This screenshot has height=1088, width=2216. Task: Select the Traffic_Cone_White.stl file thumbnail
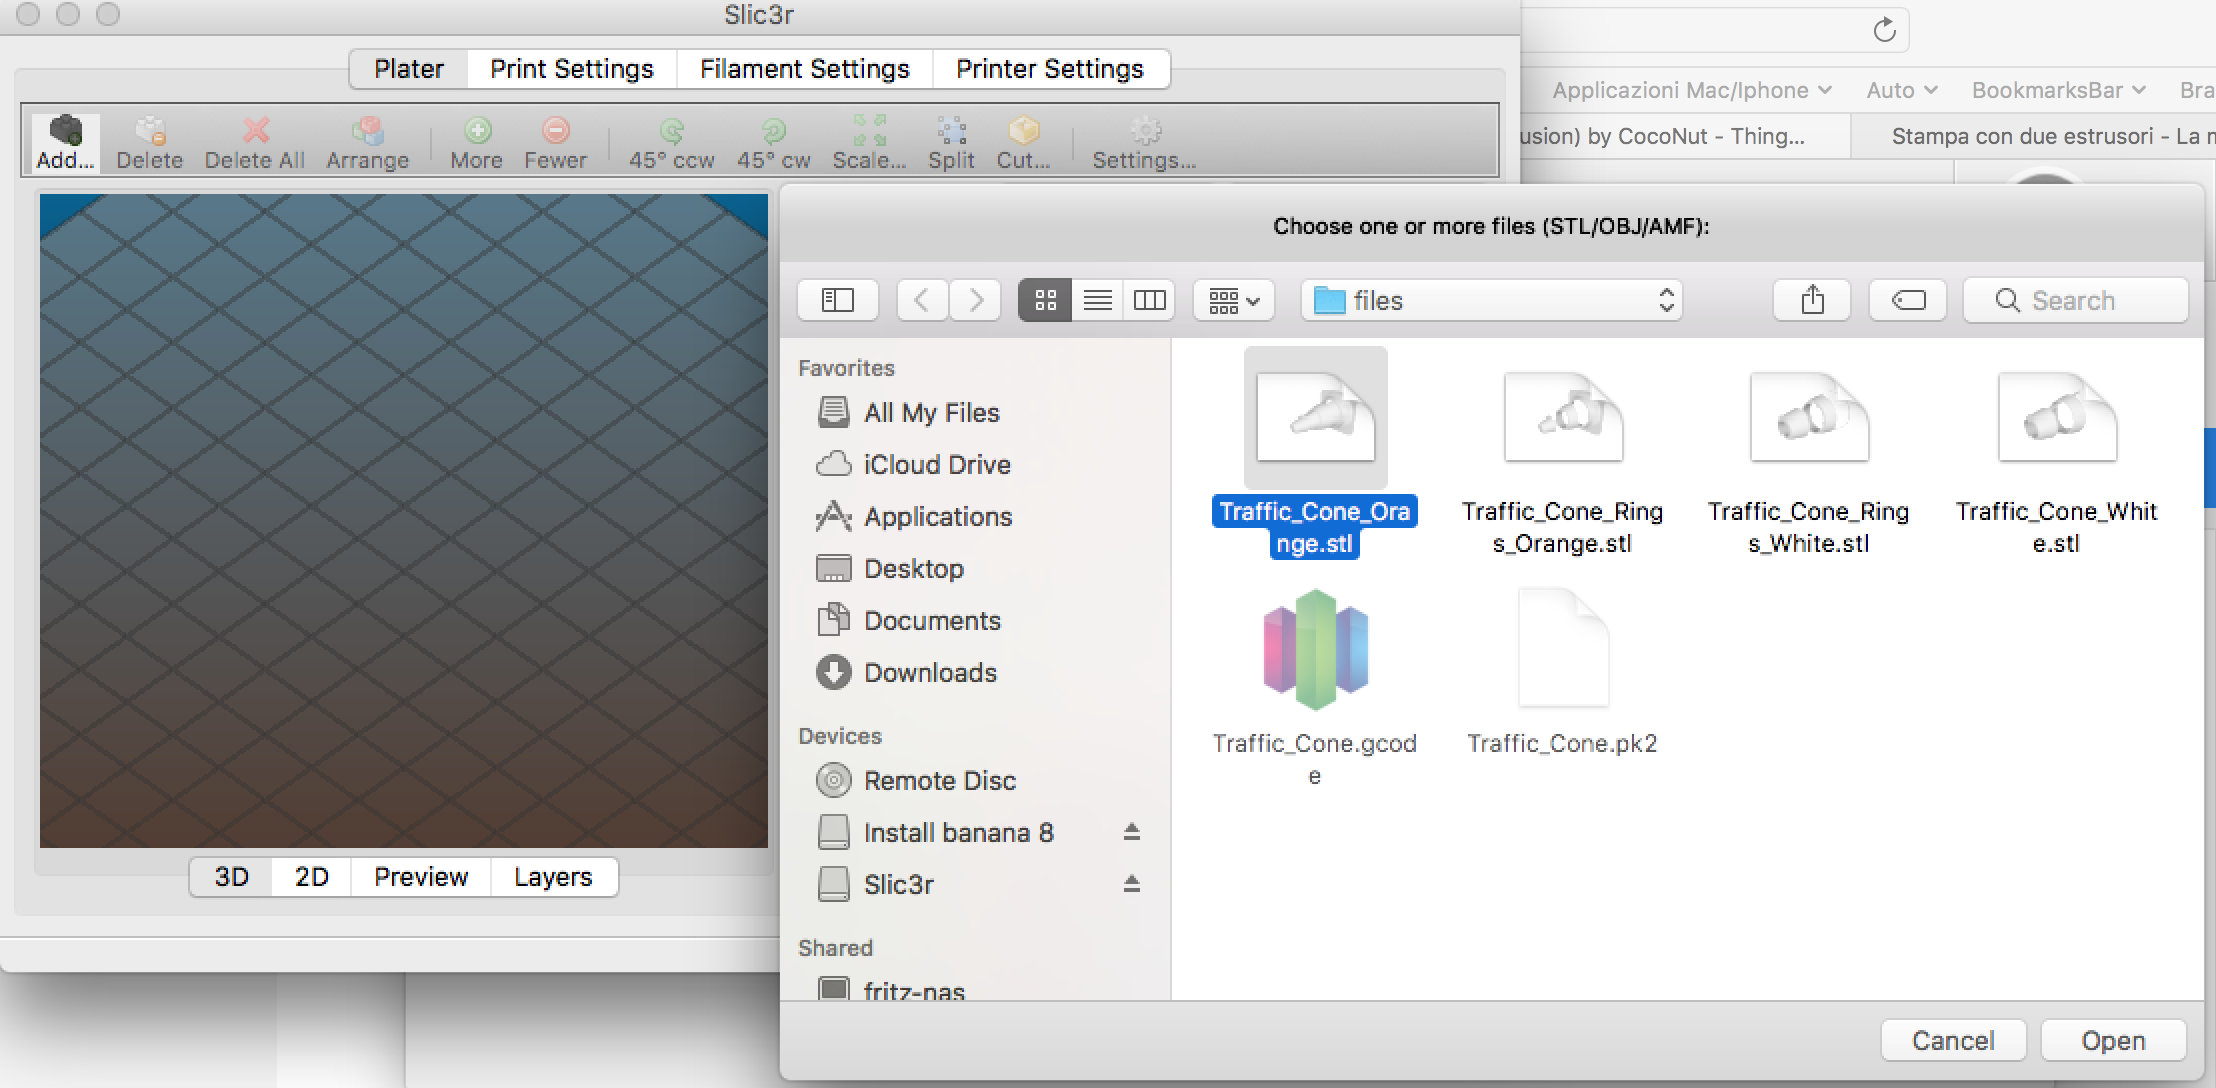coord(2057,418)
